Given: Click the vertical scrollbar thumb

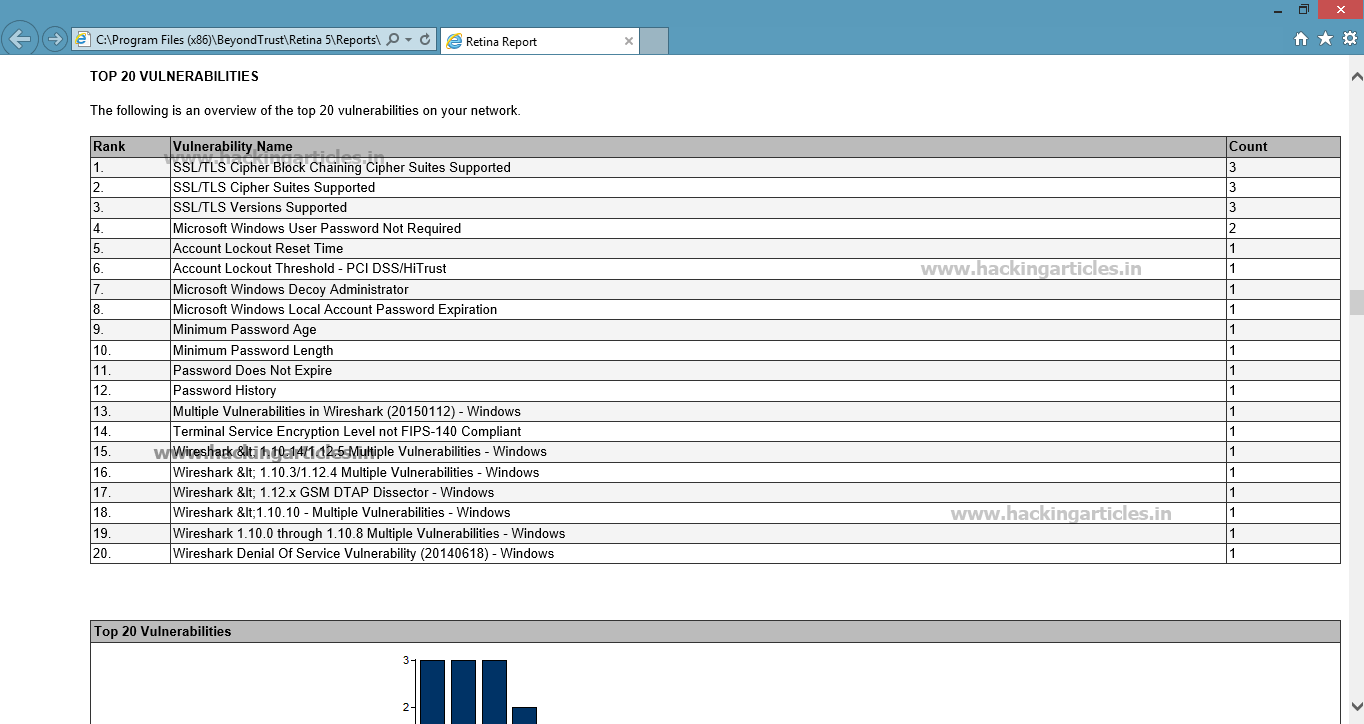Looking at the screenshot, I should (1356, 303).
